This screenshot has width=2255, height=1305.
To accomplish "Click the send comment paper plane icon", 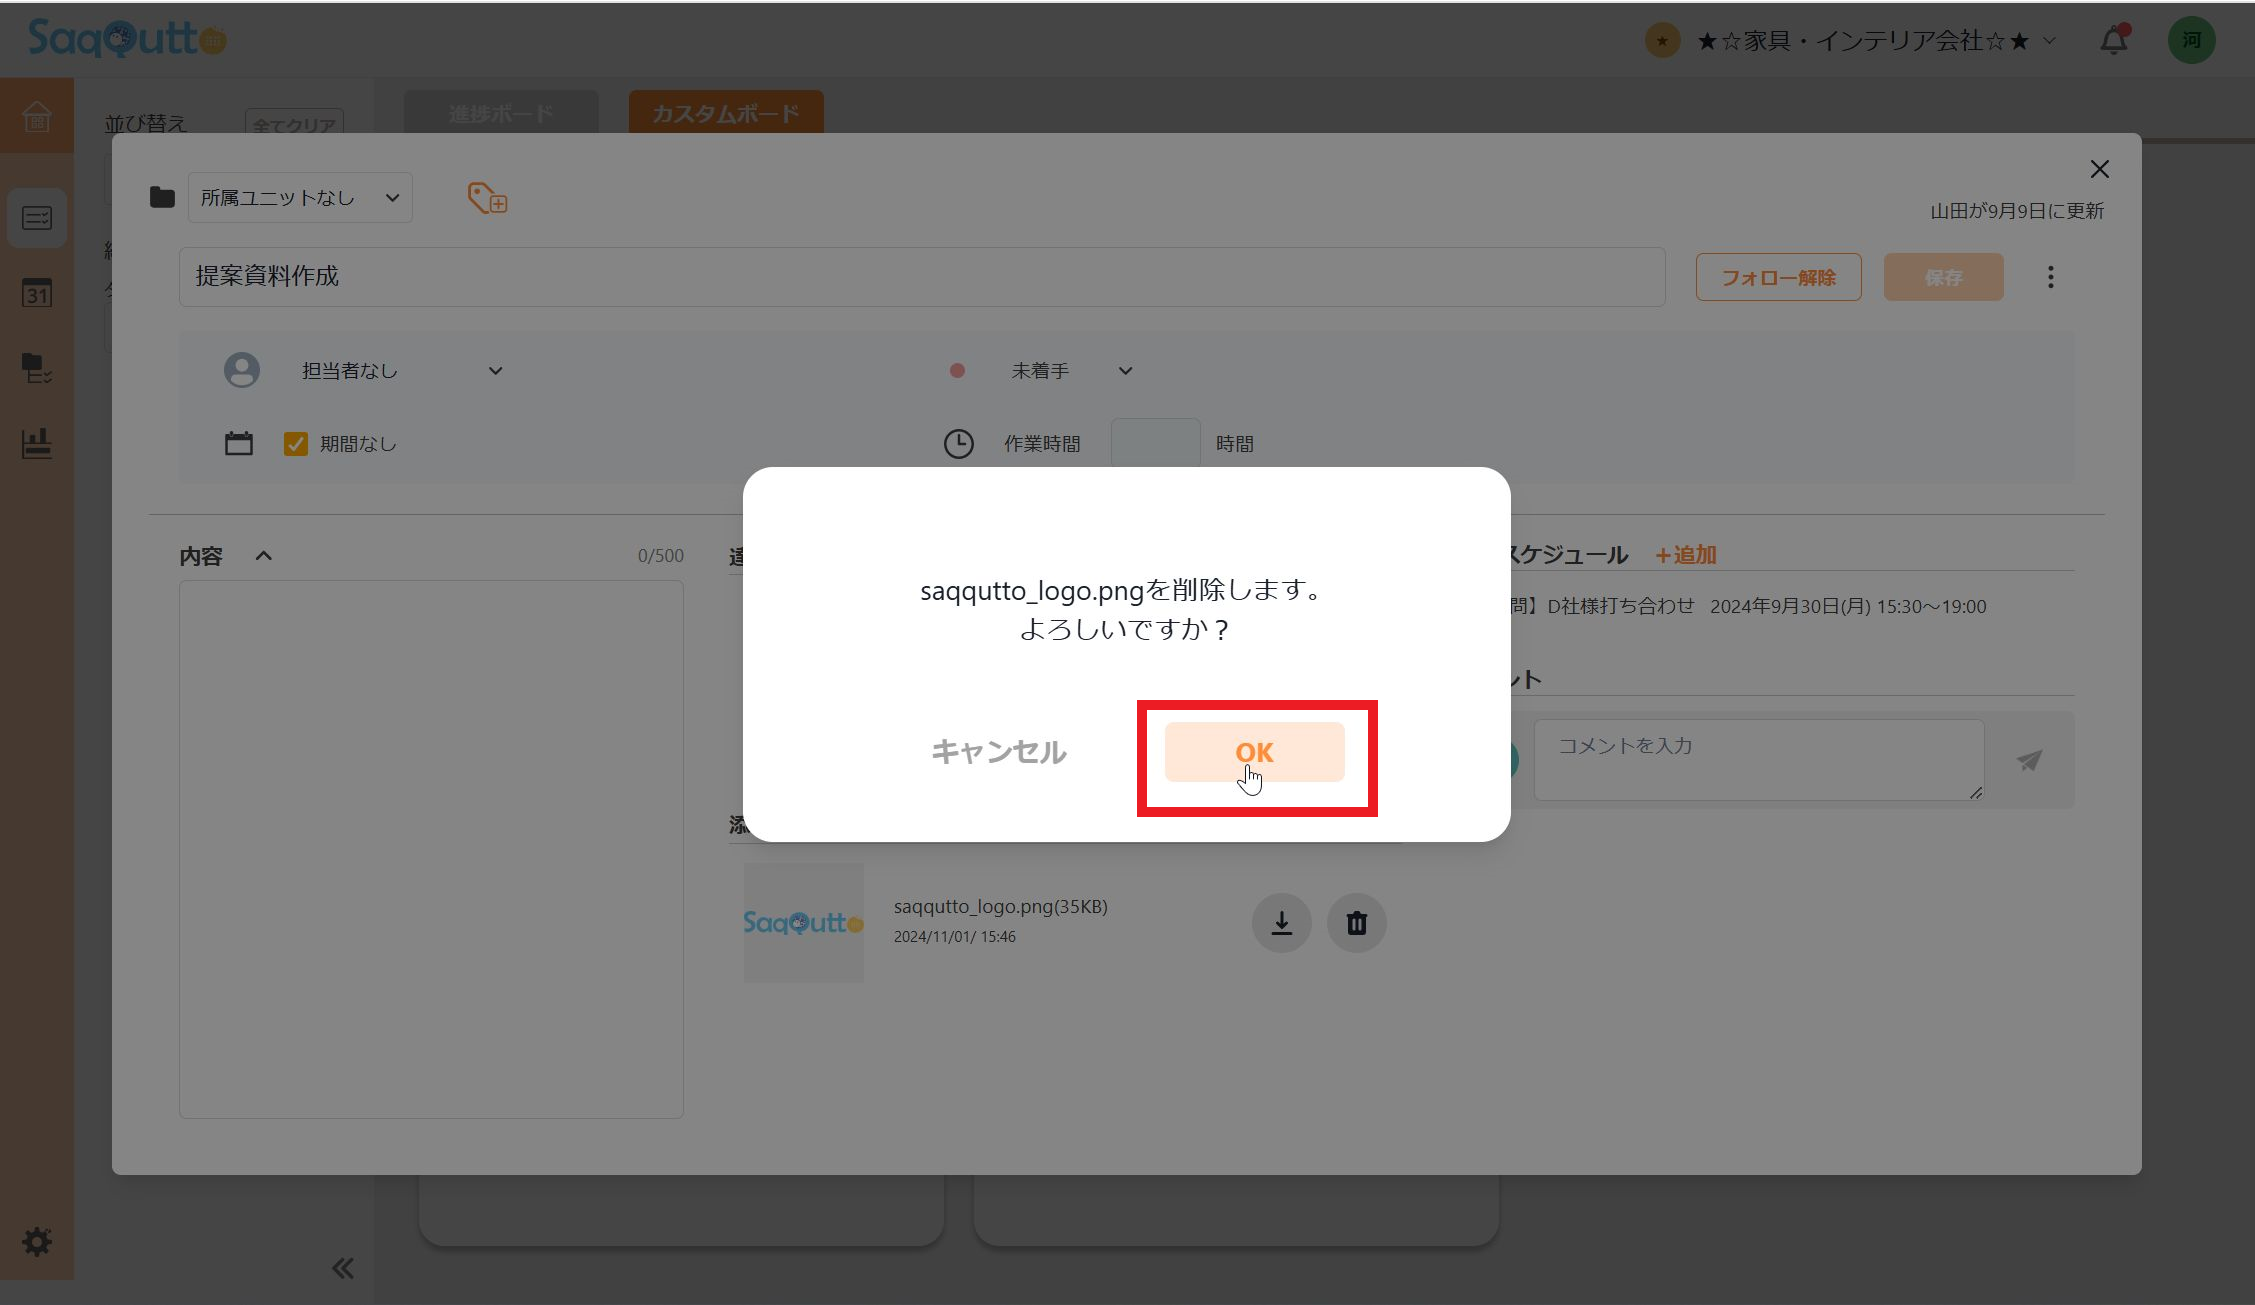I will click(2029, 761).
